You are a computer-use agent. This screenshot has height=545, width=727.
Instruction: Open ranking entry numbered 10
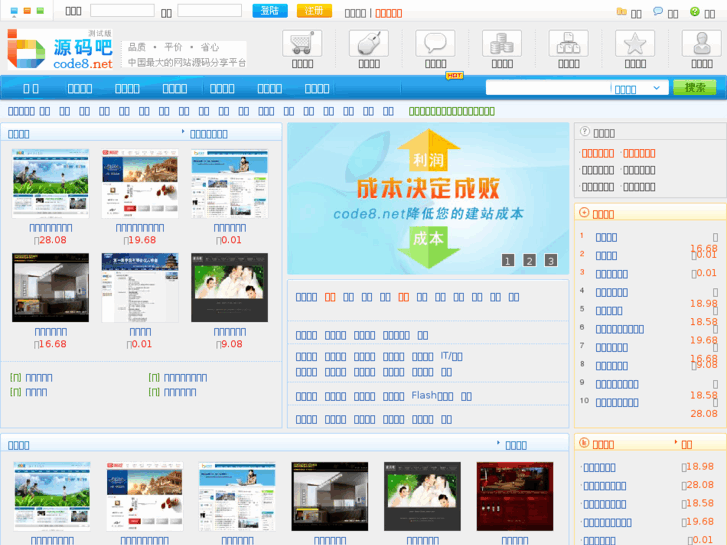pos(617,403)
